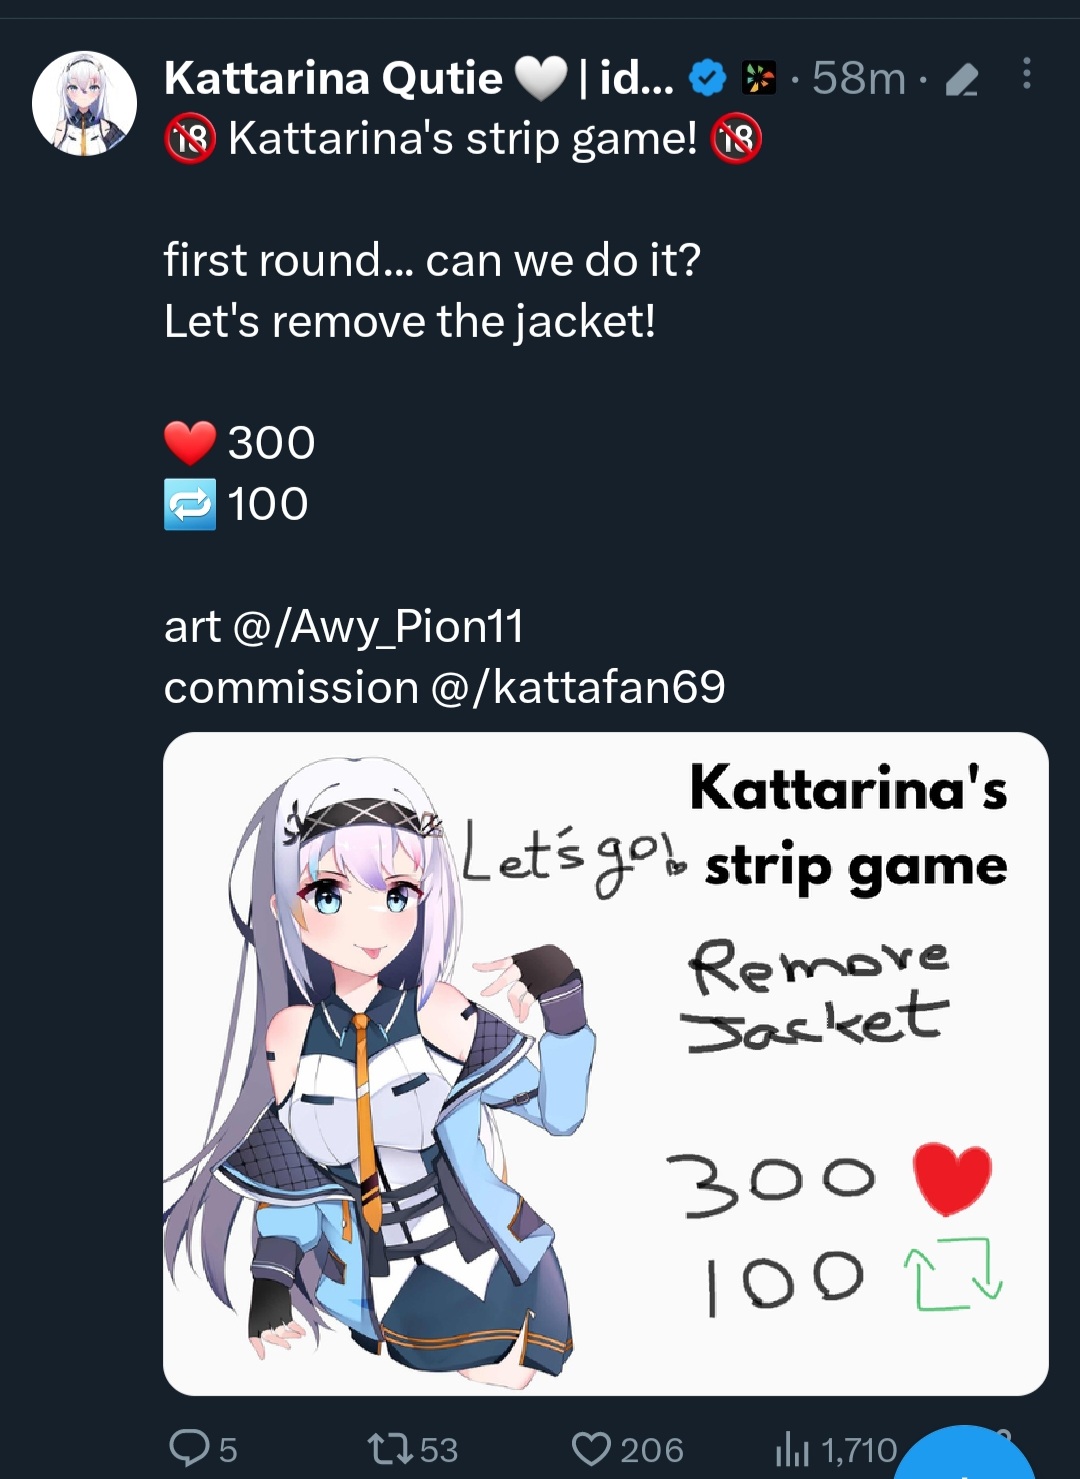Viewport: 1080px width, 1479px height.
Task: Tap the retweet arrows icon
Action: 390,1448
